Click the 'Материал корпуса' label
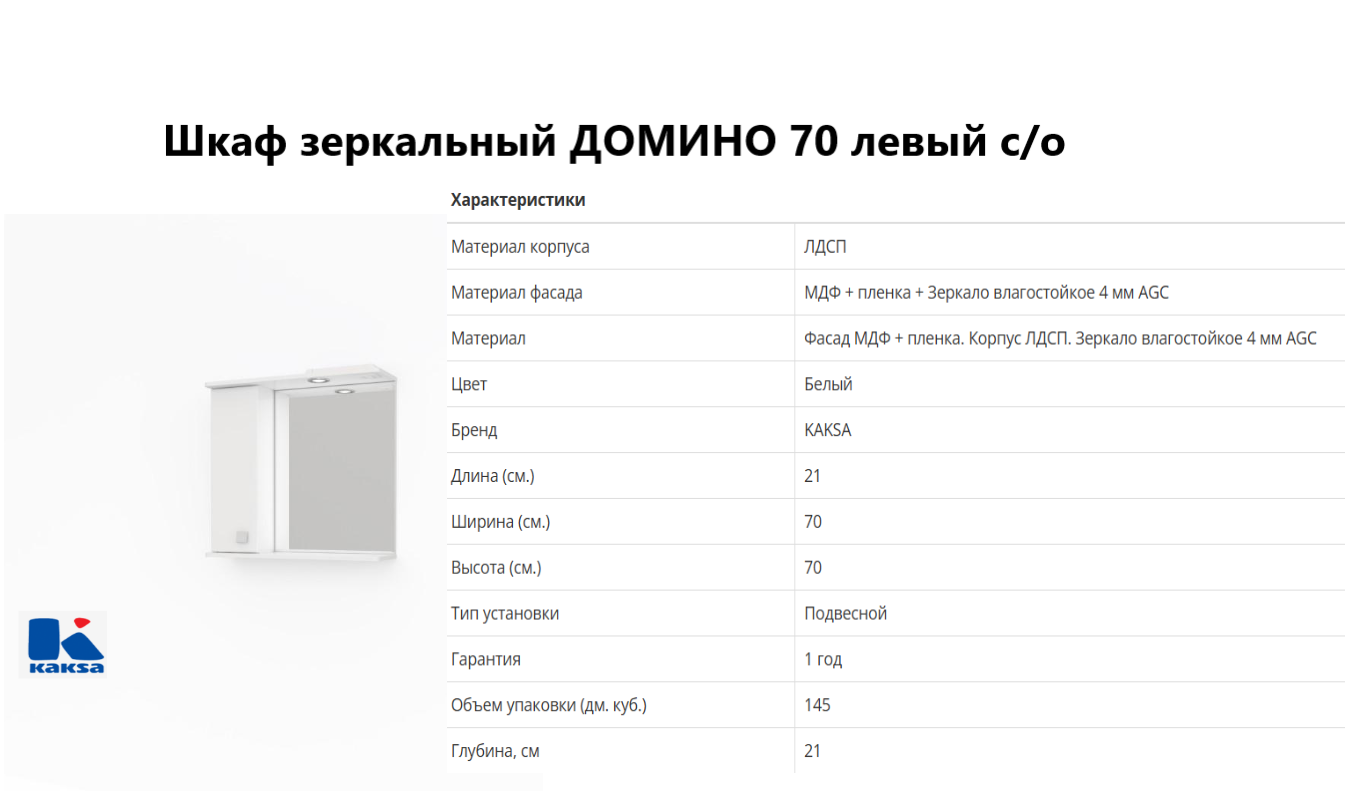The image size is (1350, 800). (x=520, y=246)
